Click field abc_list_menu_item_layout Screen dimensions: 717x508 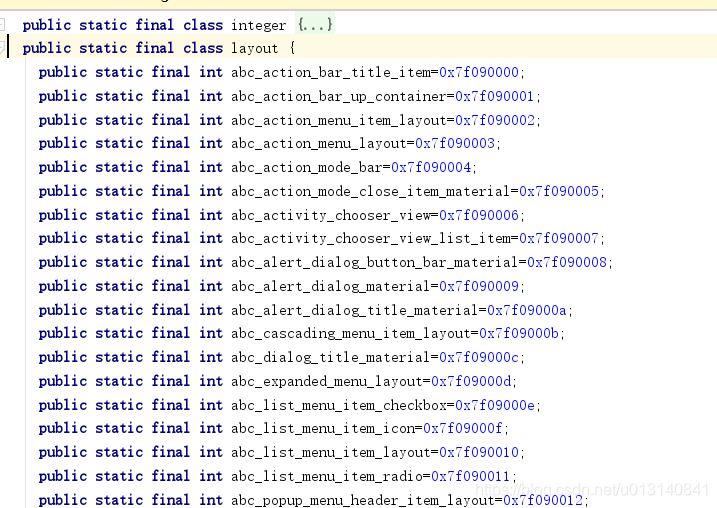point(331,452)
